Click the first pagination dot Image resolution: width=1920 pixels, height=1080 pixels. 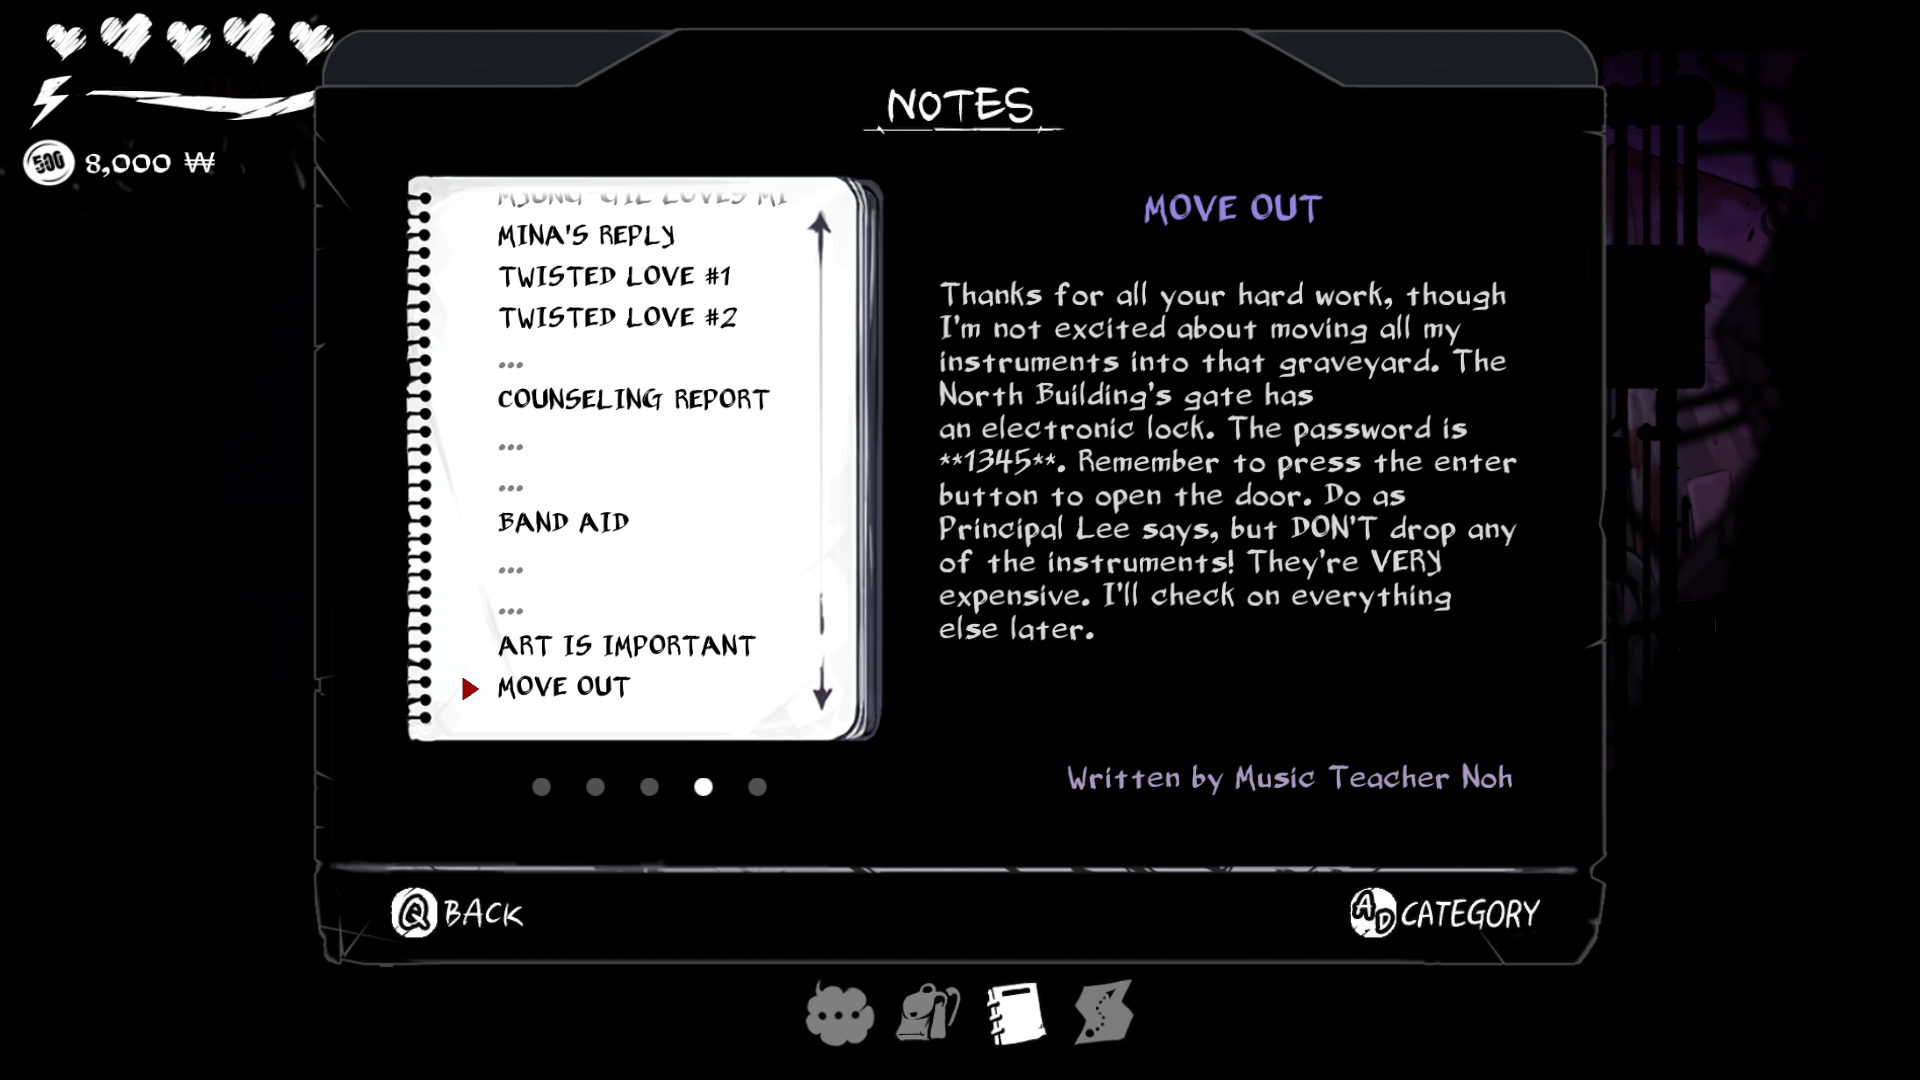click(541, 787)
